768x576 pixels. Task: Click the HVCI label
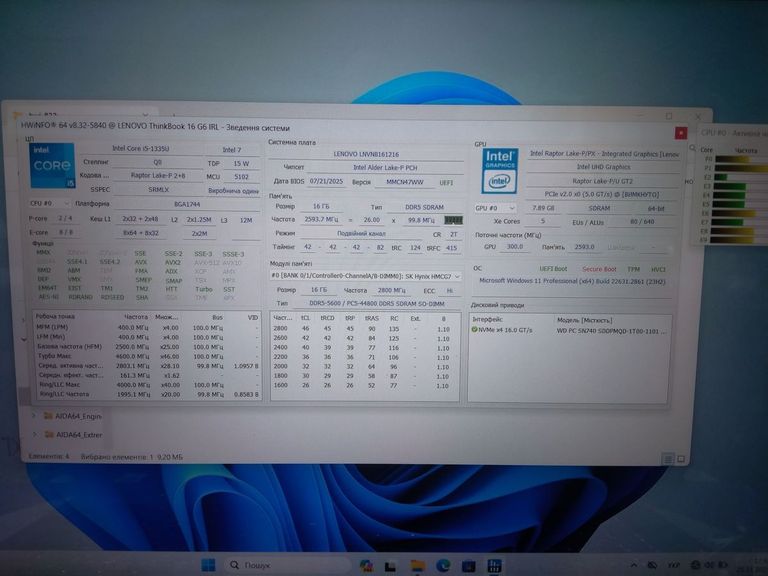click(658, 269)
